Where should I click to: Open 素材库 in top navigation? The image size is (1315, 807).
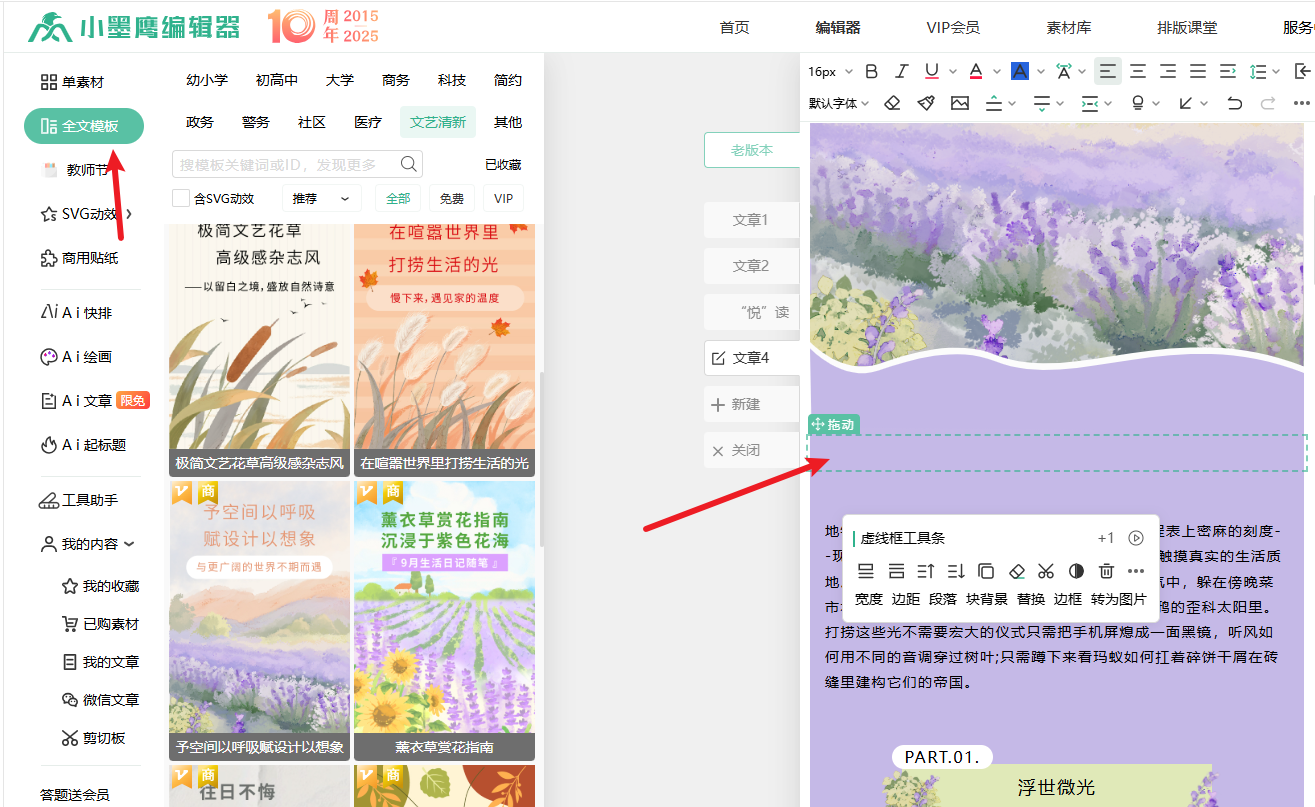click(x=1068, y=27)
